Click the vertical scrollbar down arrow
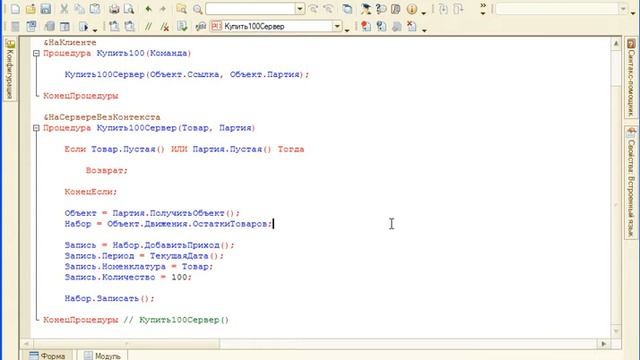 pyautogui.click(x=616, y=331)
